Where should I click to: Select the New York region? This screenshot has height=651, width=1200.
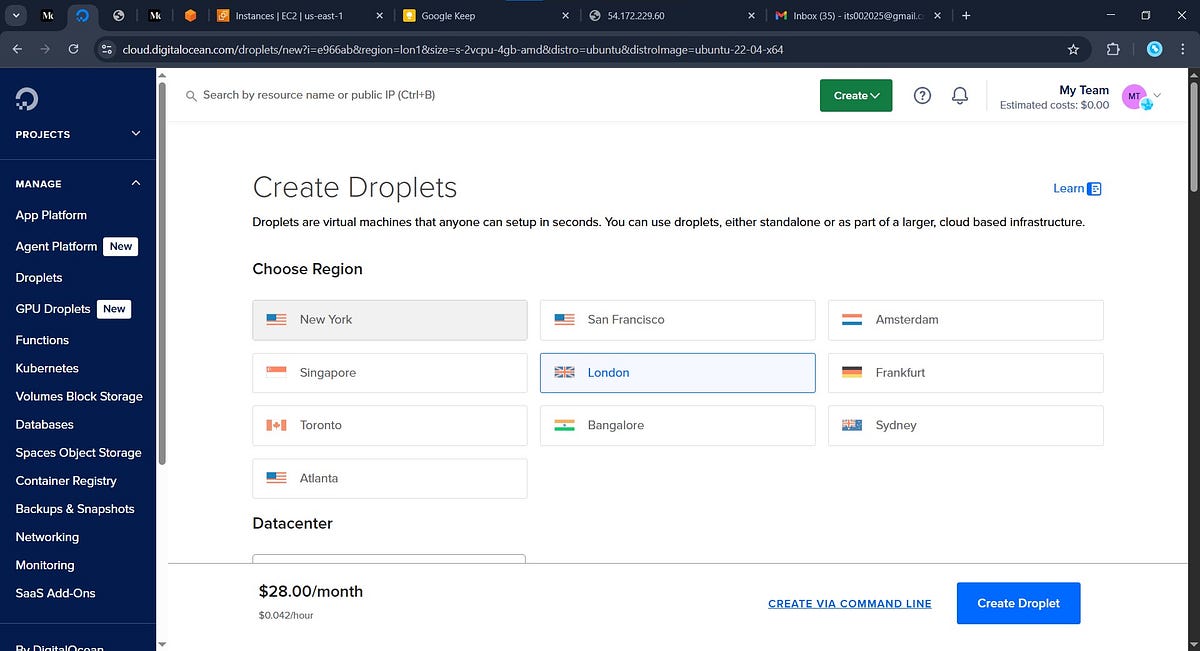tap(390, 320)
